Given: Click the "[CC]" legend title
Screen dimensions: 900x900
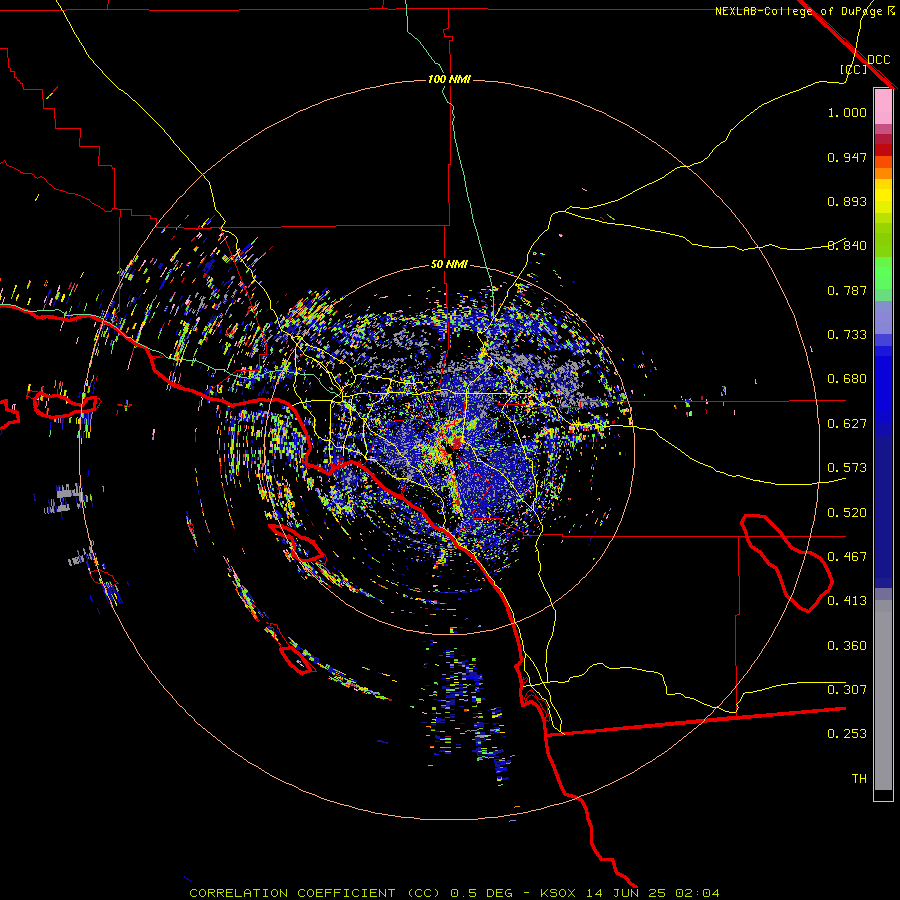Looking at the screenshot, I should point(853,69).
